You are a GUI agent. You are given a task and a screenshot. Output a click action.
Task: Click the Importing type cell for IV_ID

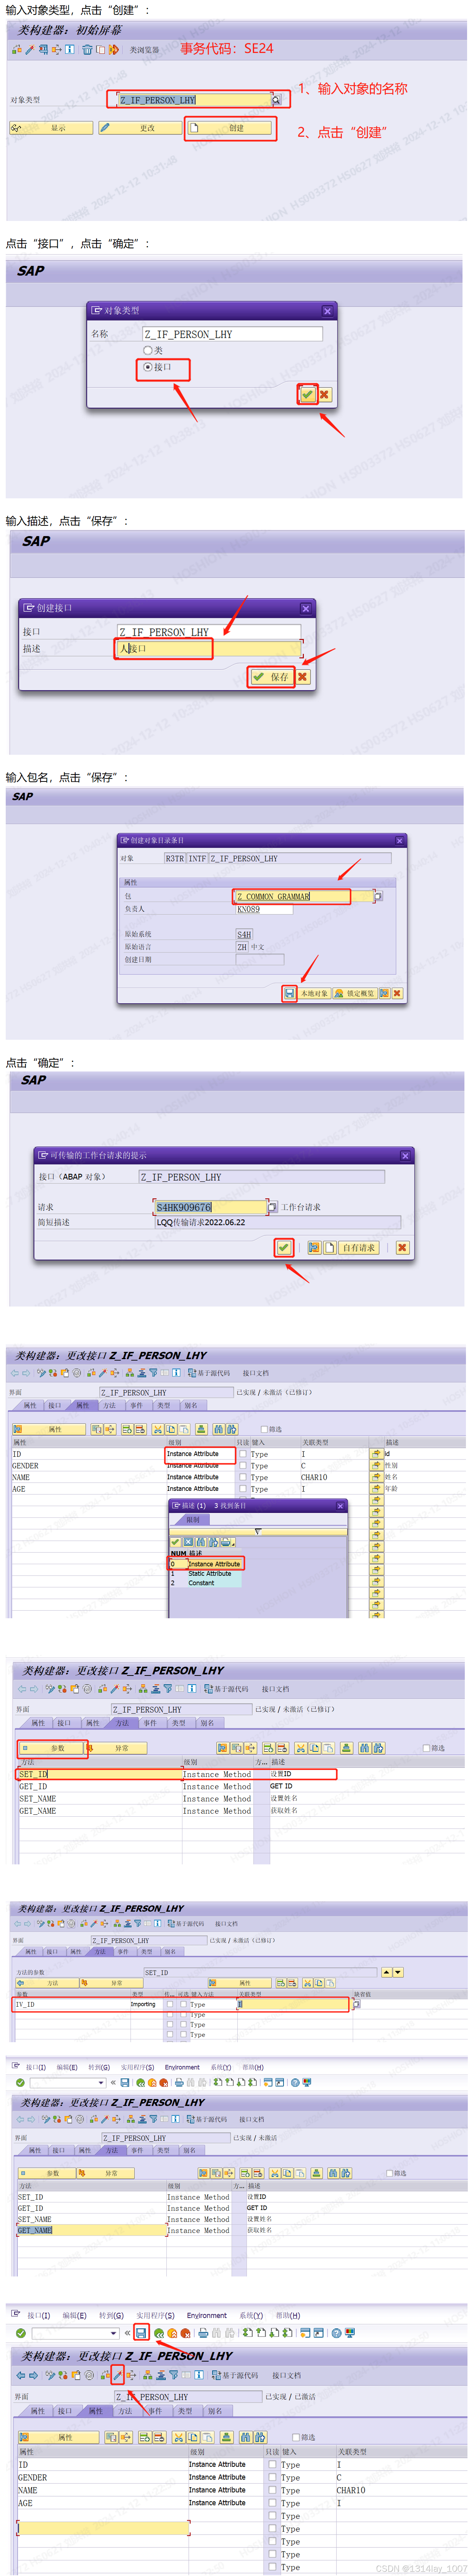click(143, 2004)
